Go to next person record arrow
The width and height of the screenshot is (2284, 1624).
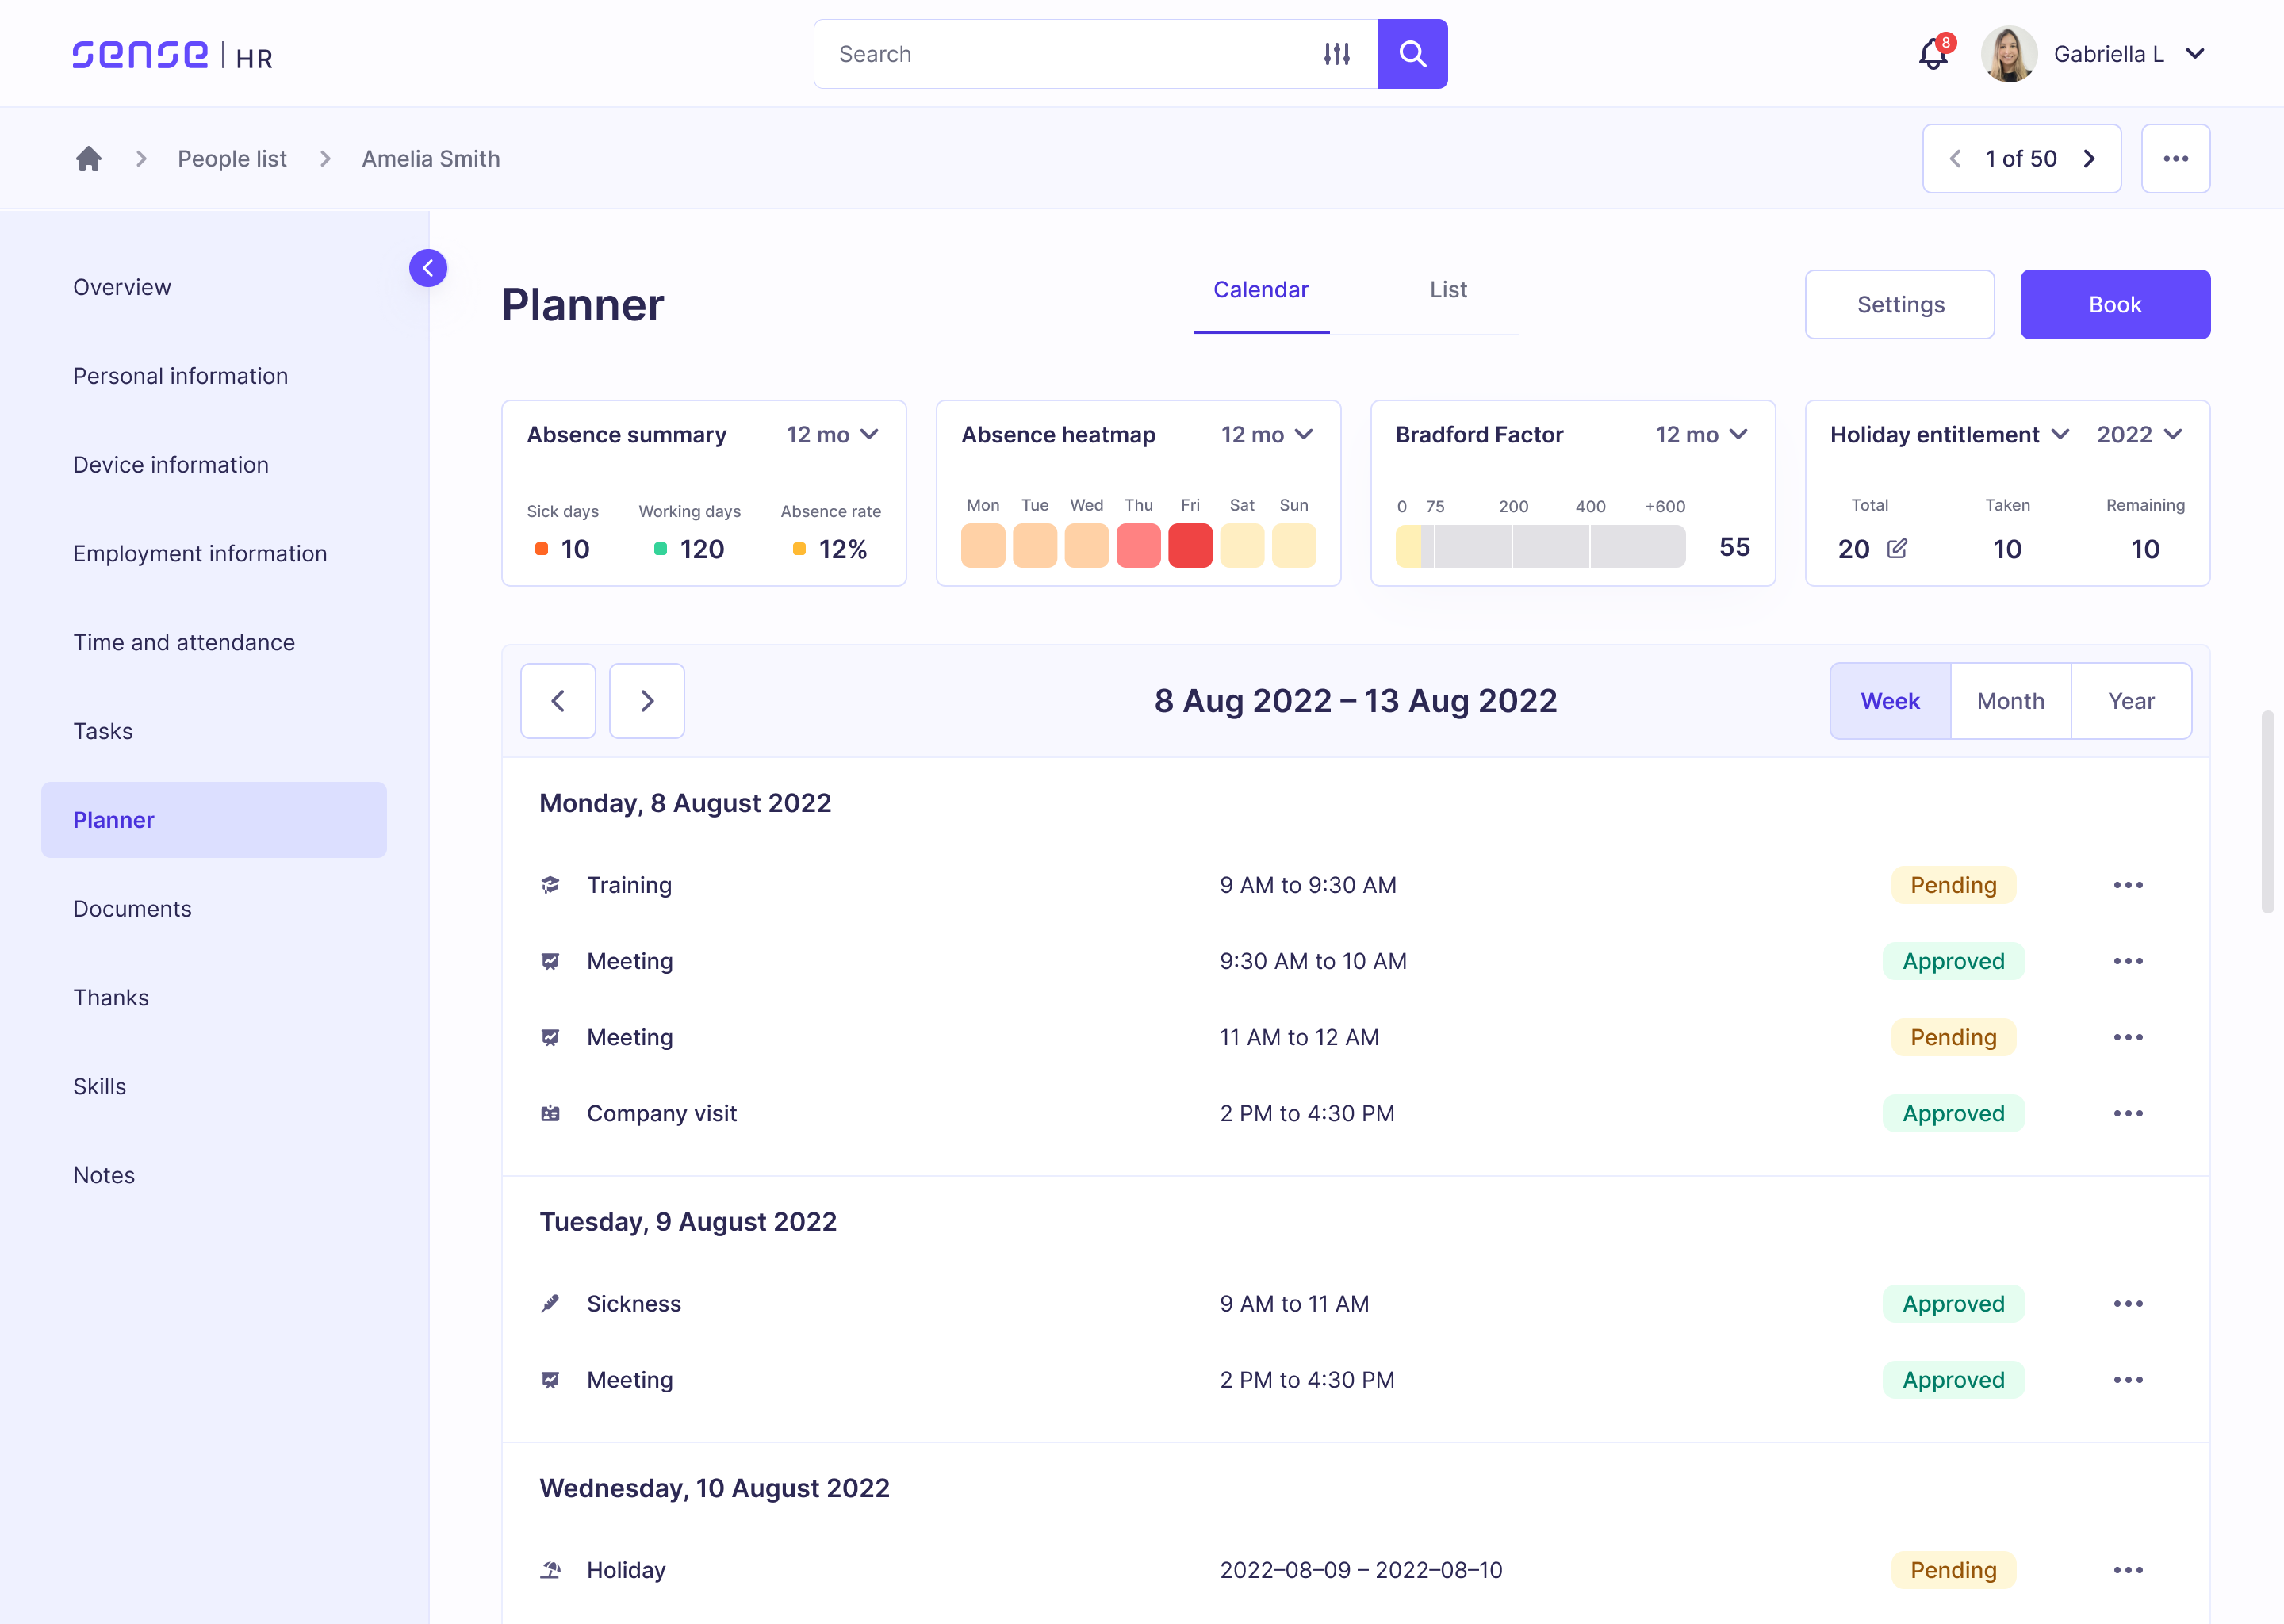[x=2089, y=159]
